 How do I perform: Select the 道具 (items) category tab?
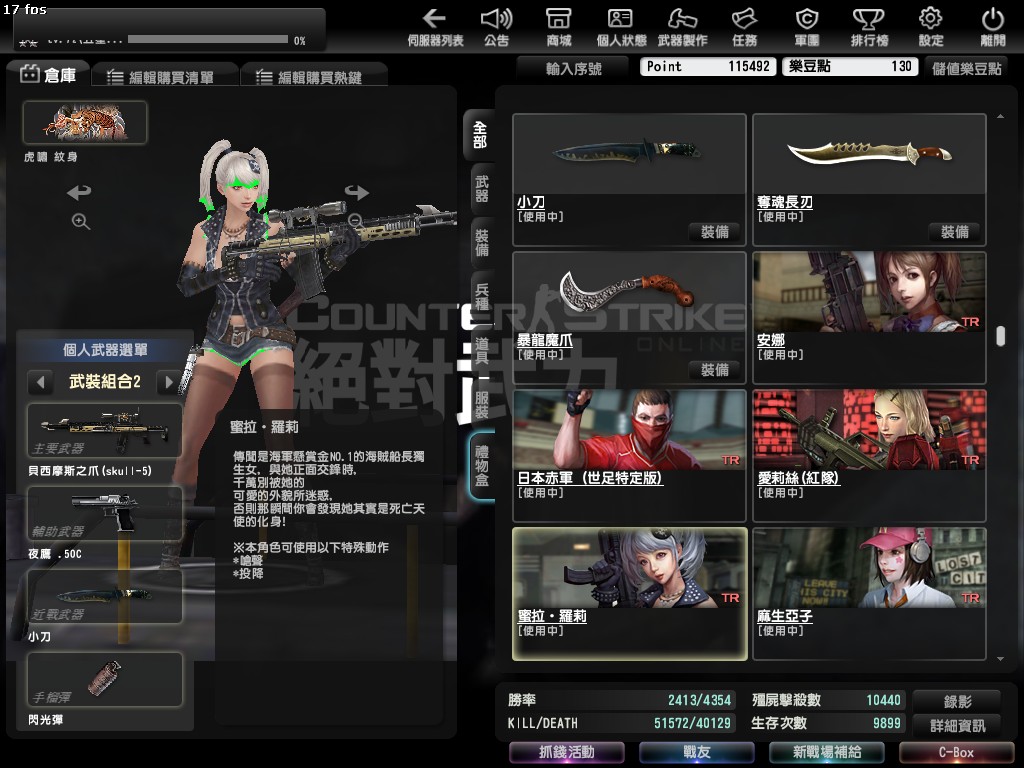pyautogui.click(x=481, y=351)
